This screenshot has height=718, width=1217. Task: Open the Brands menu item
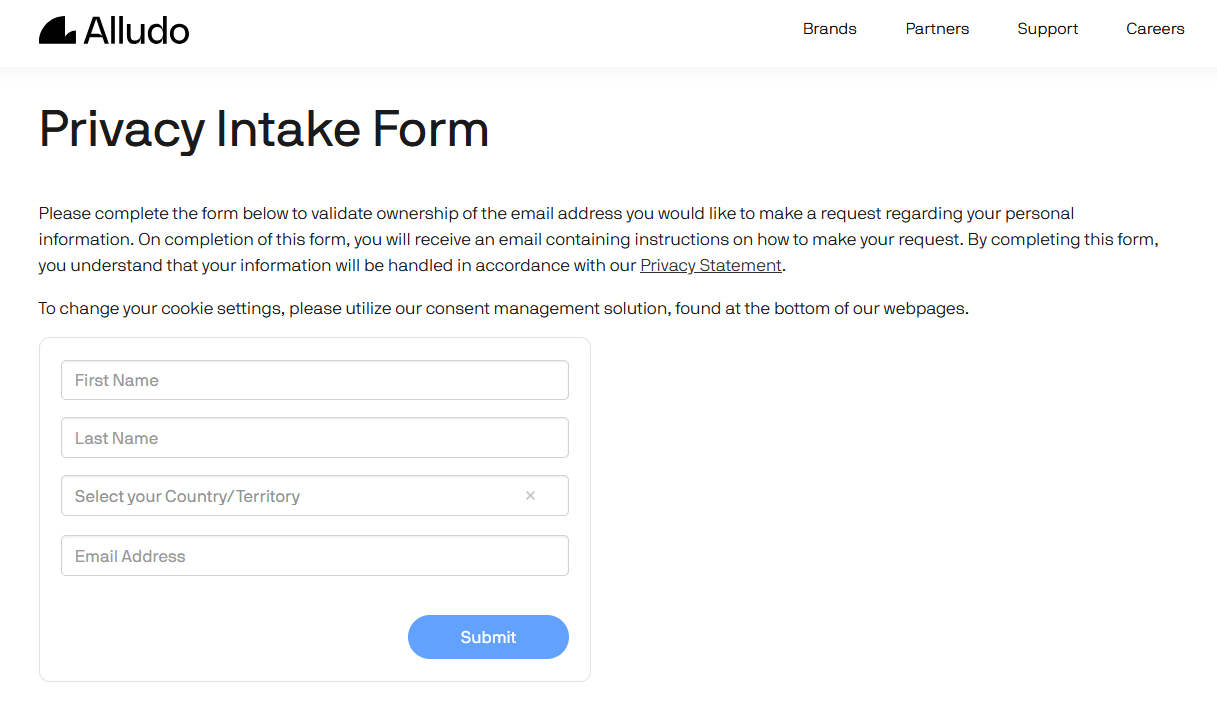click(x=830, y=29)
